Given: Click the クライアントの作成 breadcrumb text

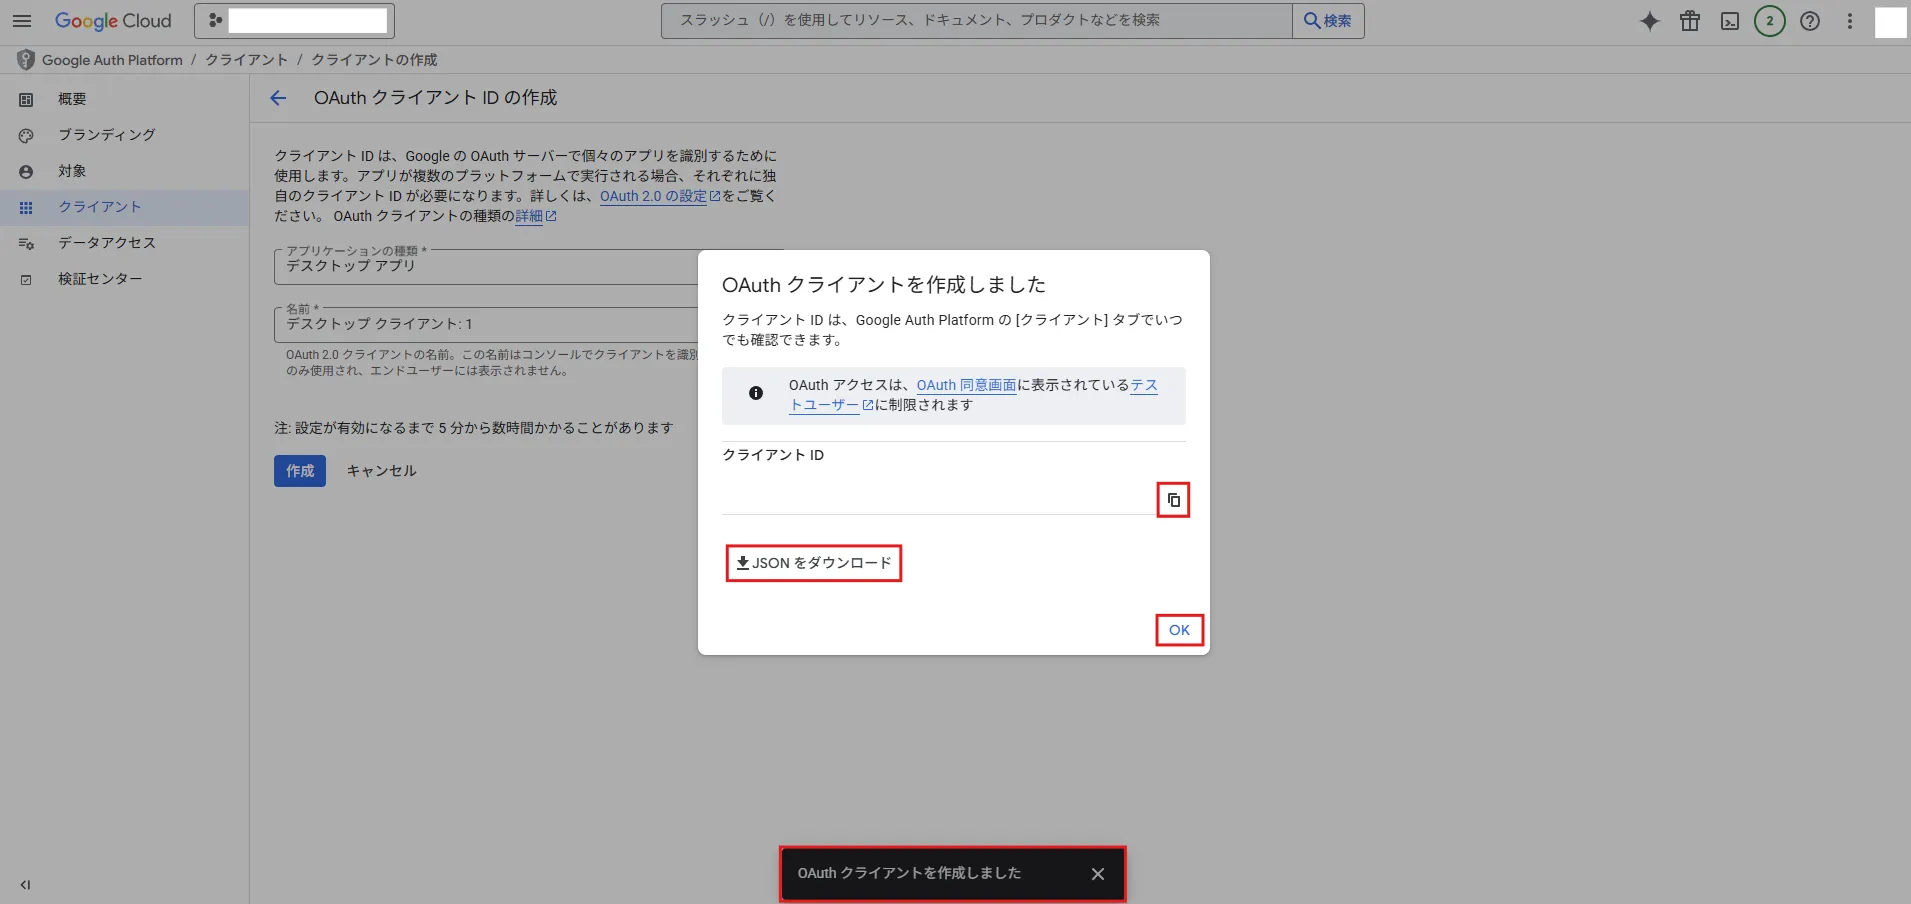Looking at the screenshot, I should tap(374, 60).
